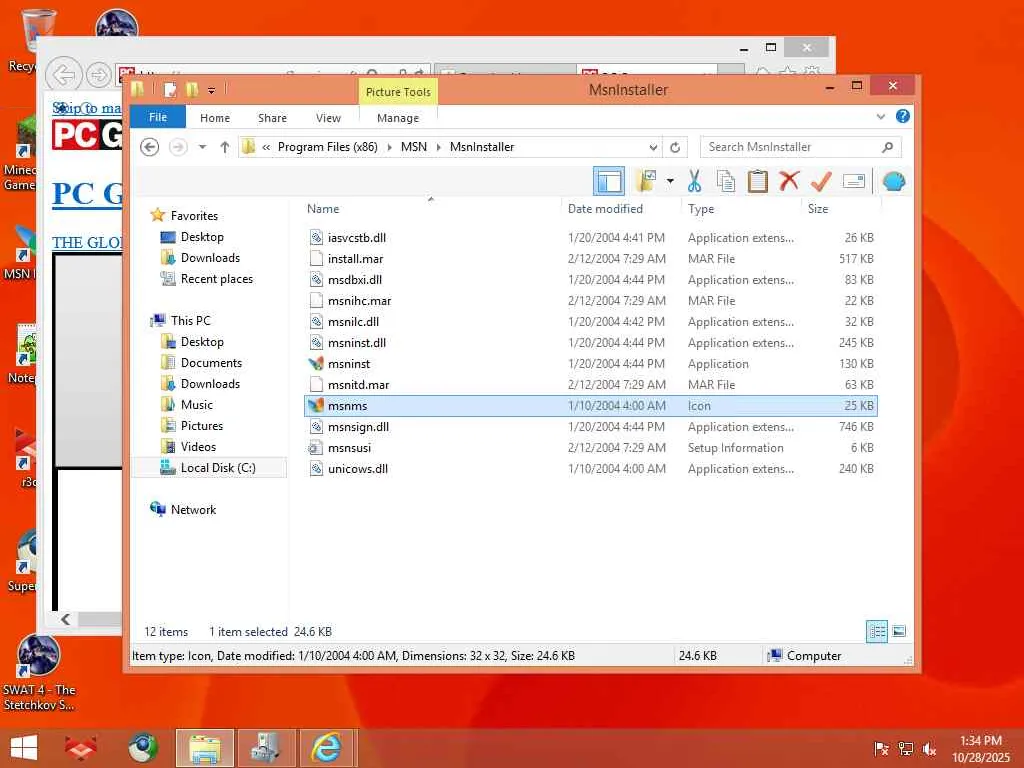The height and width of the screenshot is (768, 1024).
Task: Switch to the View ribbon tab
Action: 328,118
